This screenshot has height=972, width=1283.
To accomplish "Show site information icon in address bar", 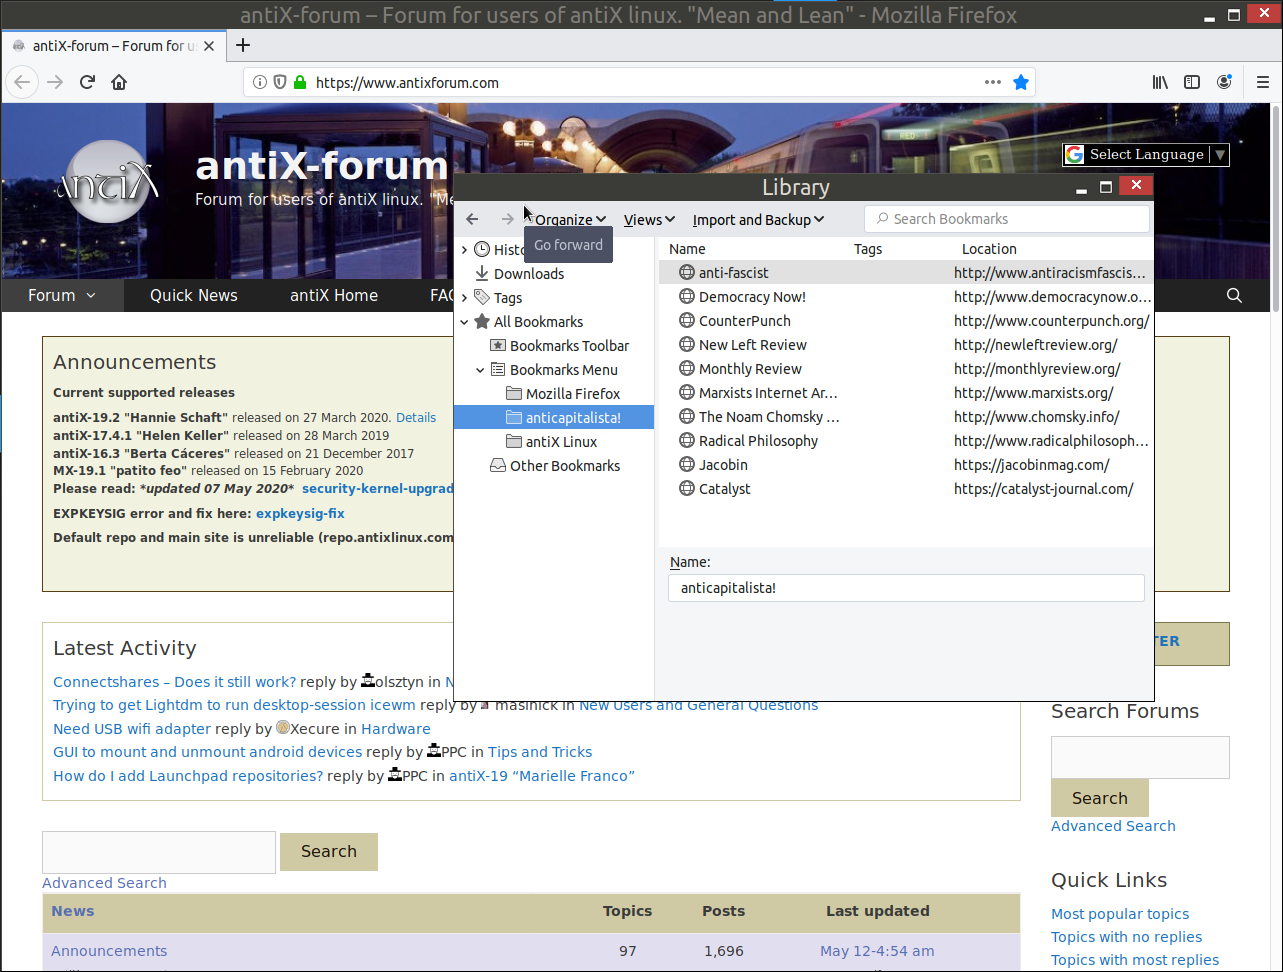I will click(x=260, y=83).
